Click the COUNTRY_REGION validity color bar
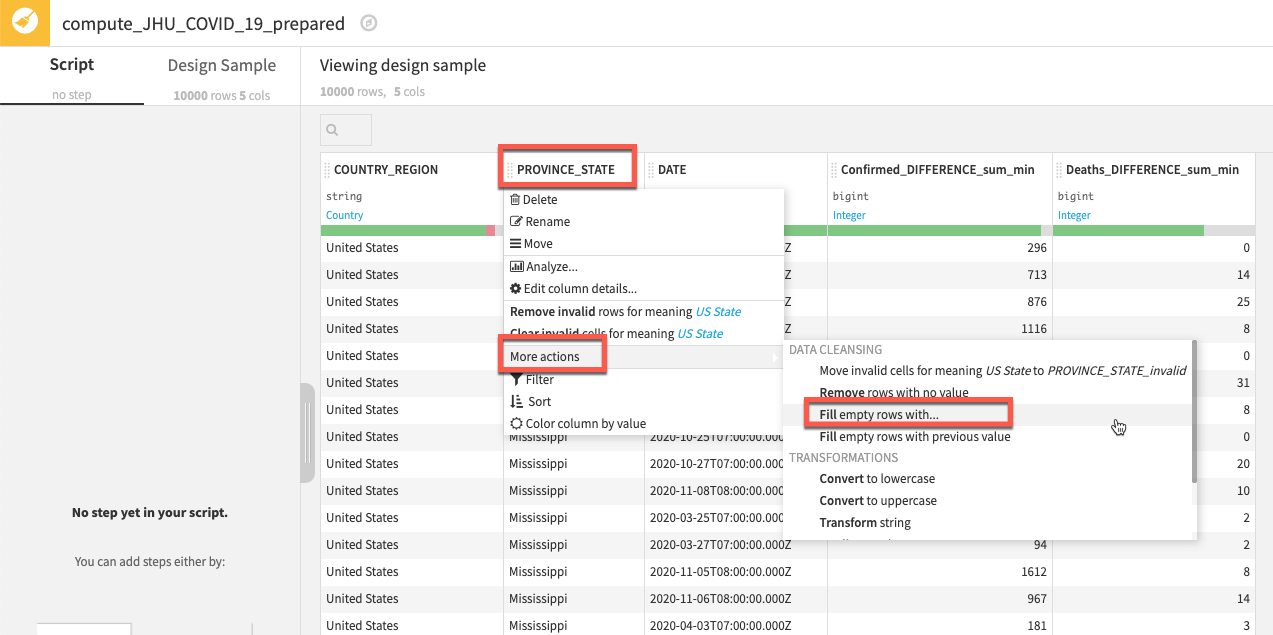Image resolution: width=1273 pixels, height=635 pixels. tap(405, 231)
